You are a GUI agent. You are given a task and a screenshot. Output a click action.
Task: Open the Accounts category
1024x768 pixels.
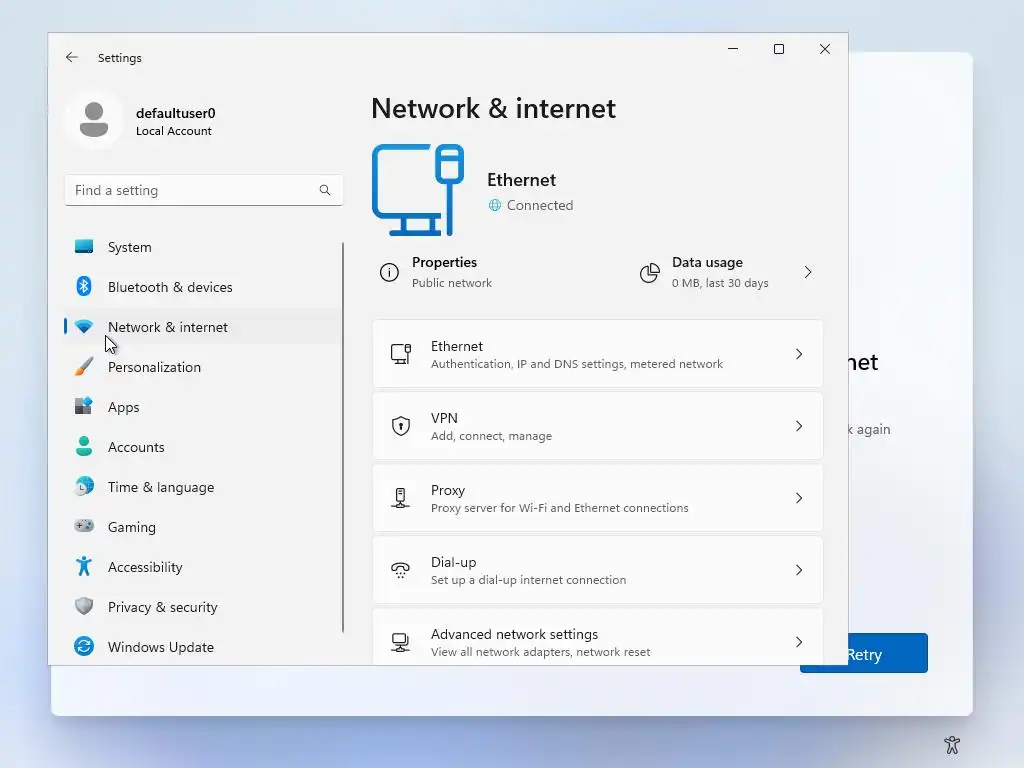203,447
